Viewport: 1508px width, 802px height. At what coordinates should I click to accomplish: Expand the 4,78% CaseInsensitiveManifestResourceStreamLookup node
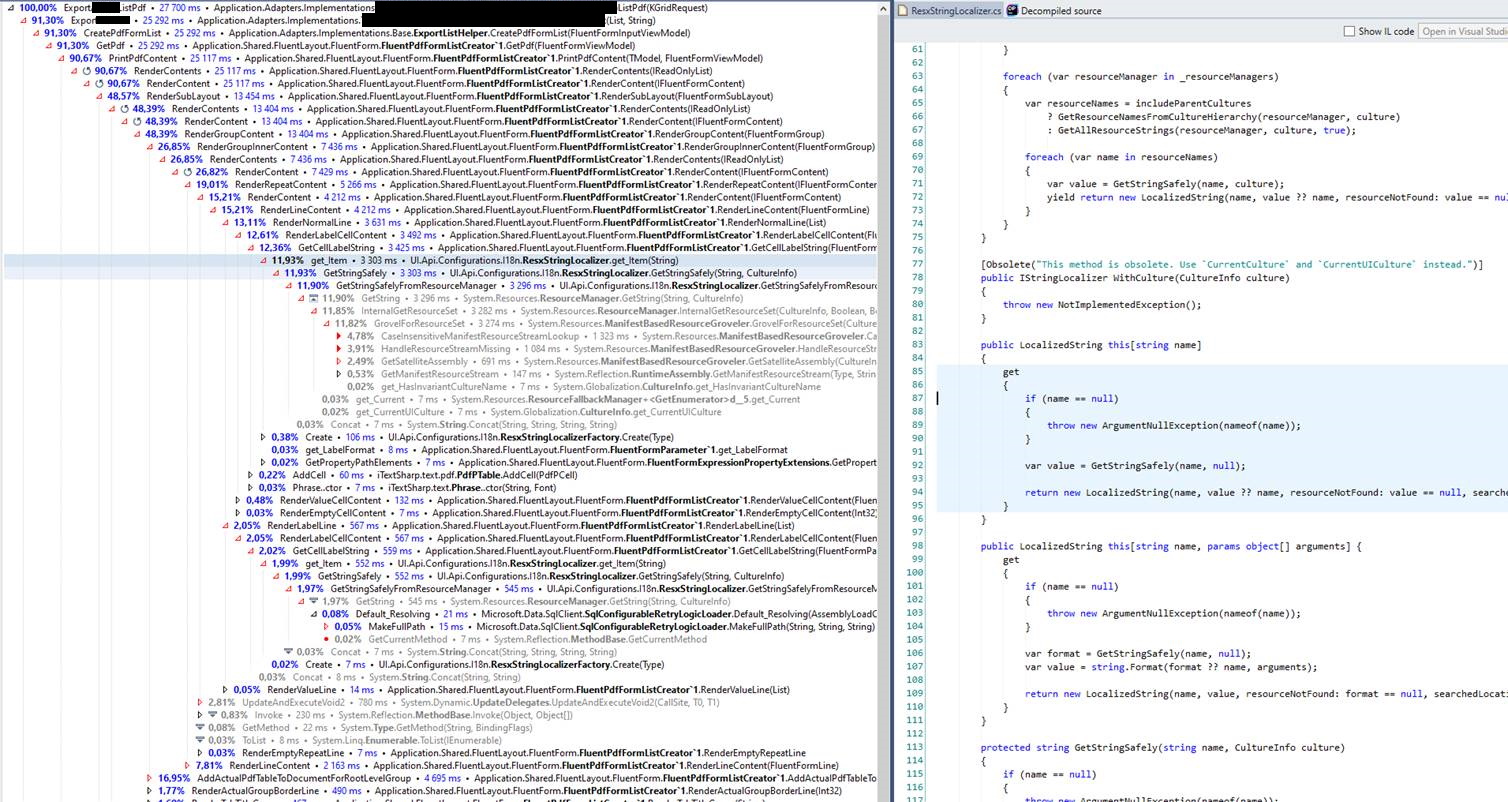coord(339,337)
